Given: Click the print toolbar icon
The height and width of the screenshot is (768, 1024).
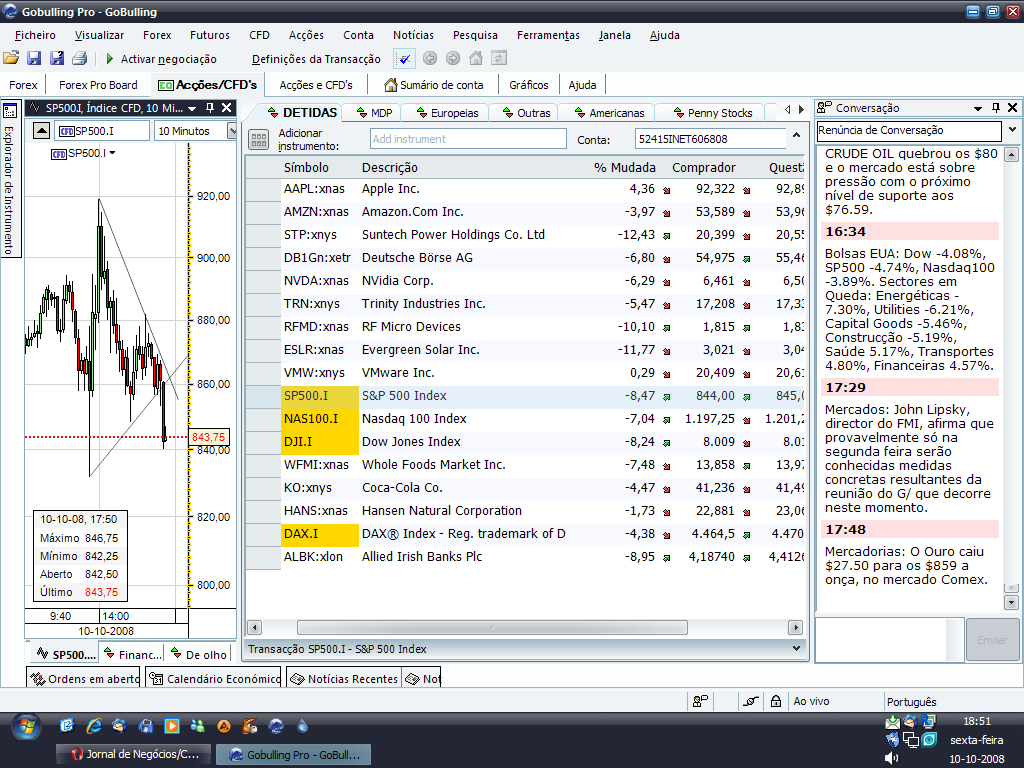Looking at the screenshot, I should [x=80, y=59].
